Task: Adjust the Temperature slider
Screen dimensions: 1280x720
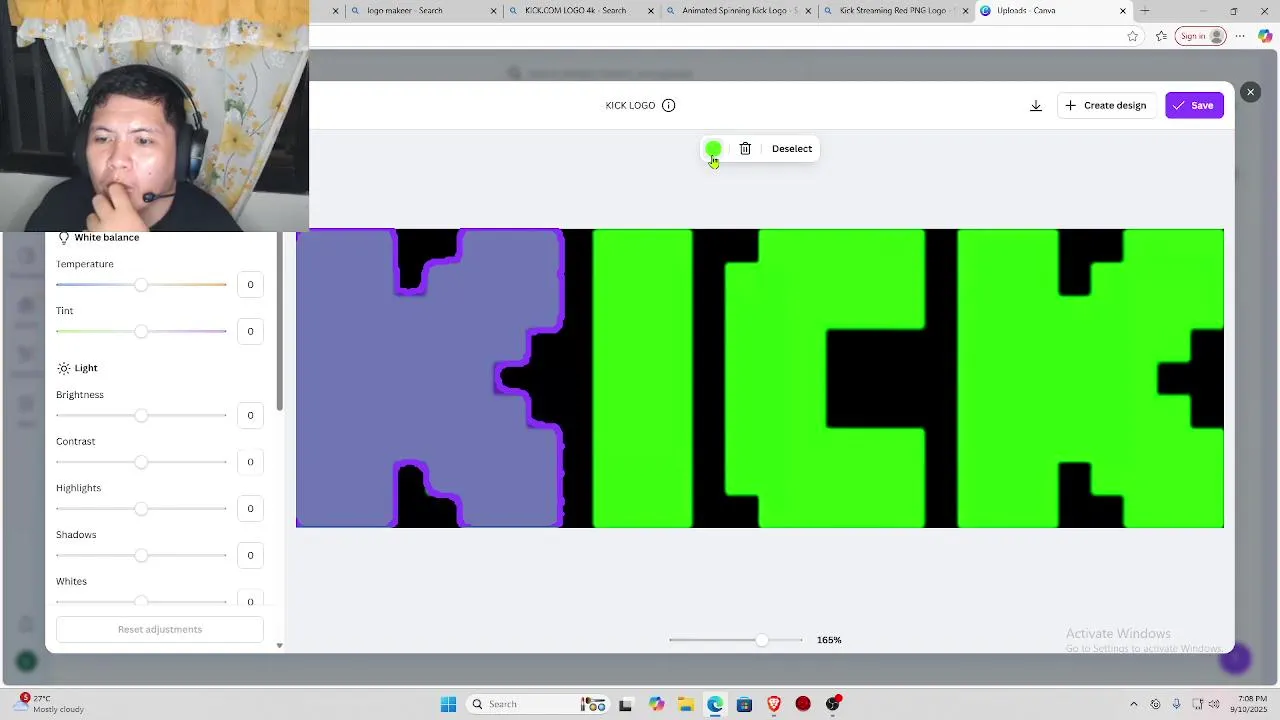Action: [141, 285]
